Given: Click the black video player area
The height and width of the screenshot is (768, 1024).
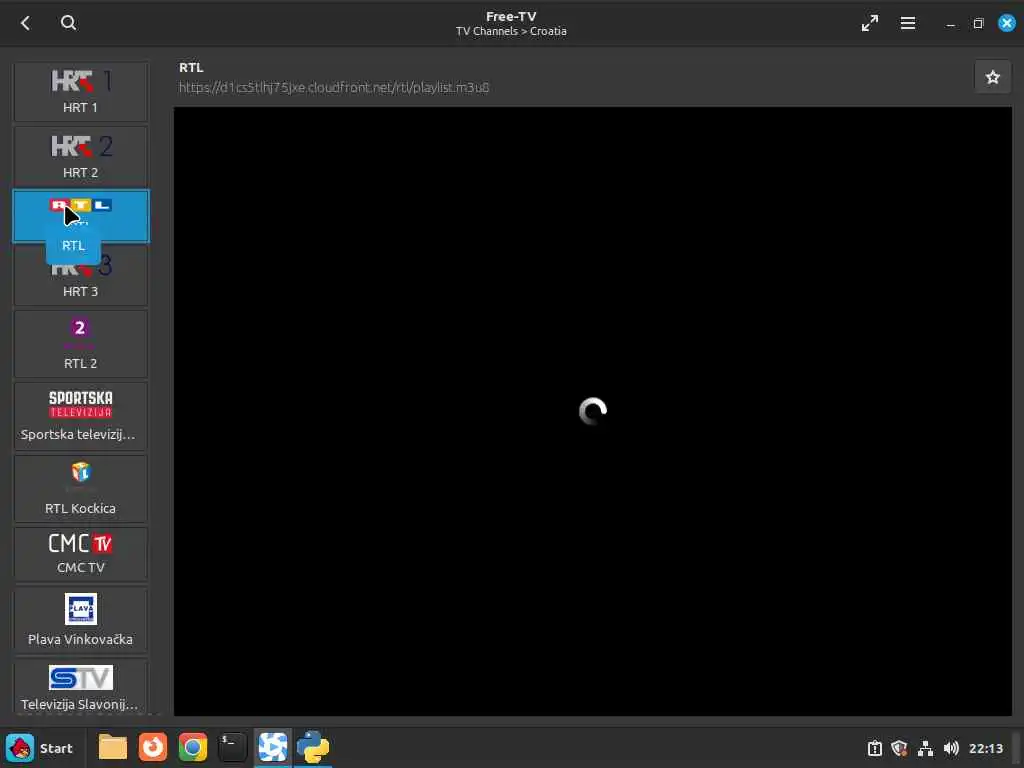Looking at the screenshot, I should pos(592,411).
